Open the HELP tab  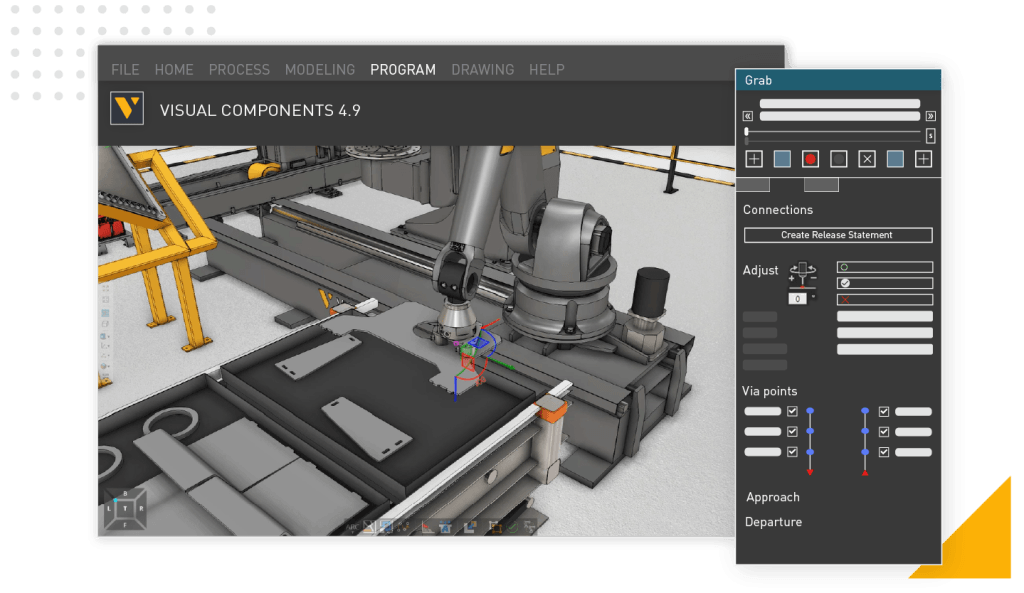(547, 69)
